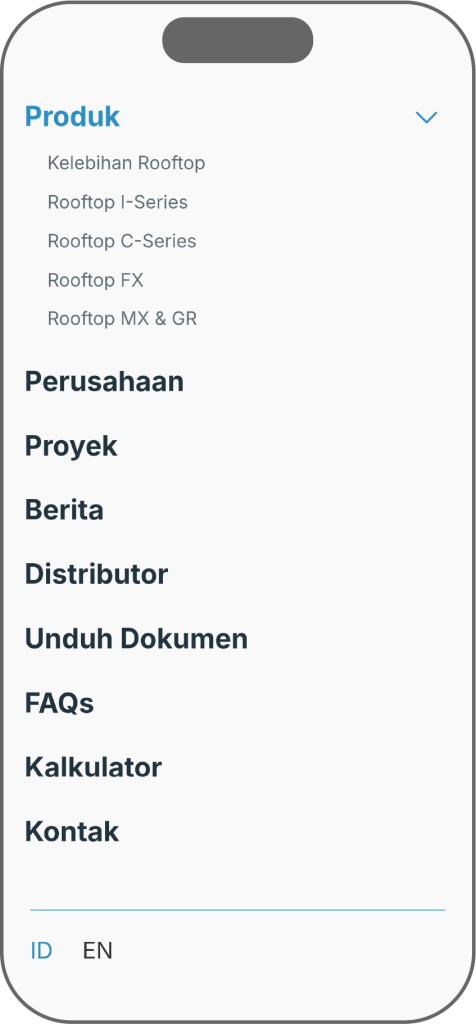The width and height of the screenshot is (476, 1024).
Task: Launch the Kalkulator page
Action: point(93,767)
